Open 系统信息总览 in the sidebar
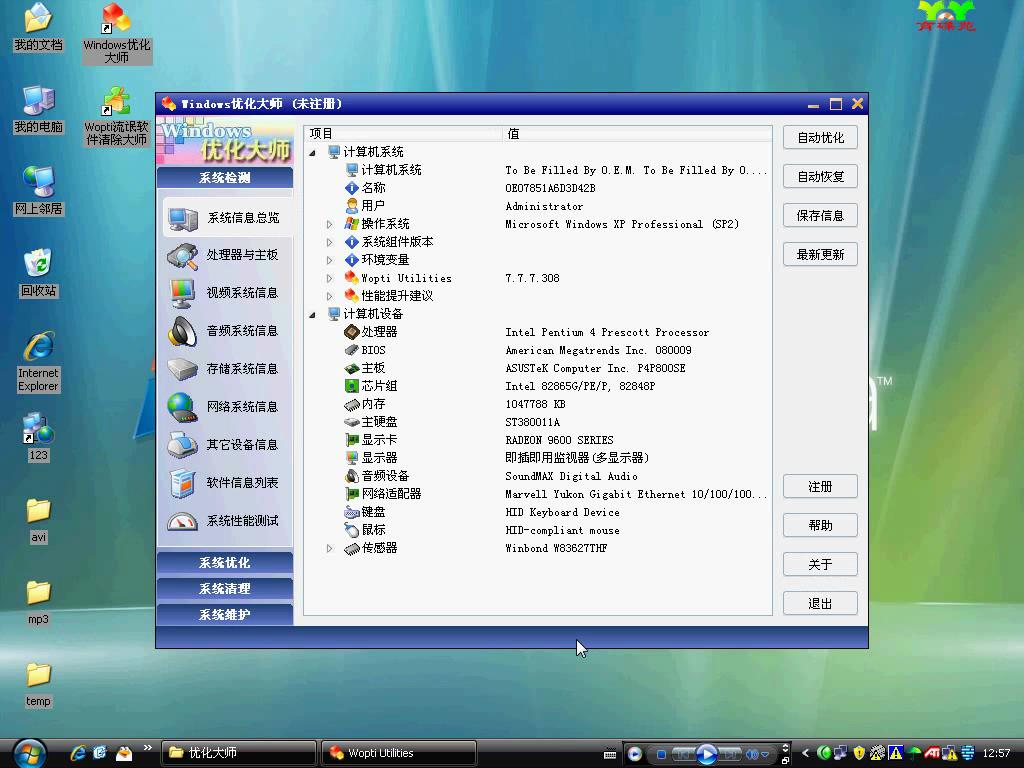The width and height of the screenshot is (1024, 768). pyautogui.click(x=226, y=217)
